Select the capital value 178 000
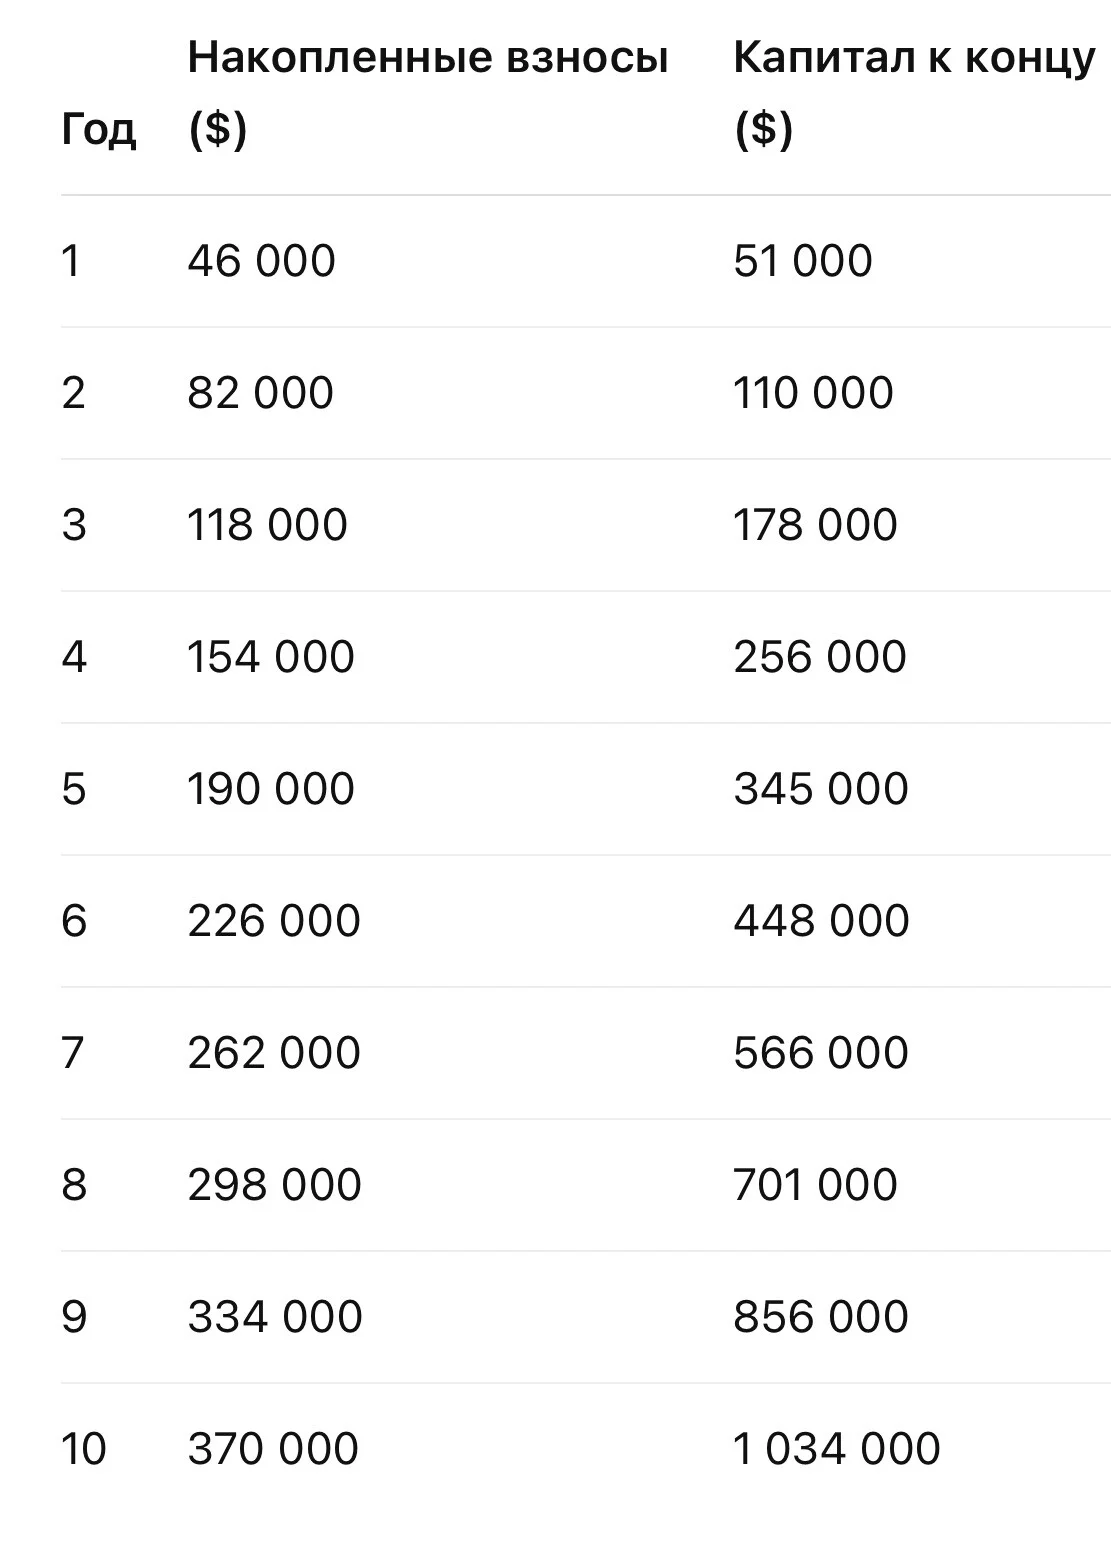Viewport: 1111px width, 1558px height. coord(816,525)
